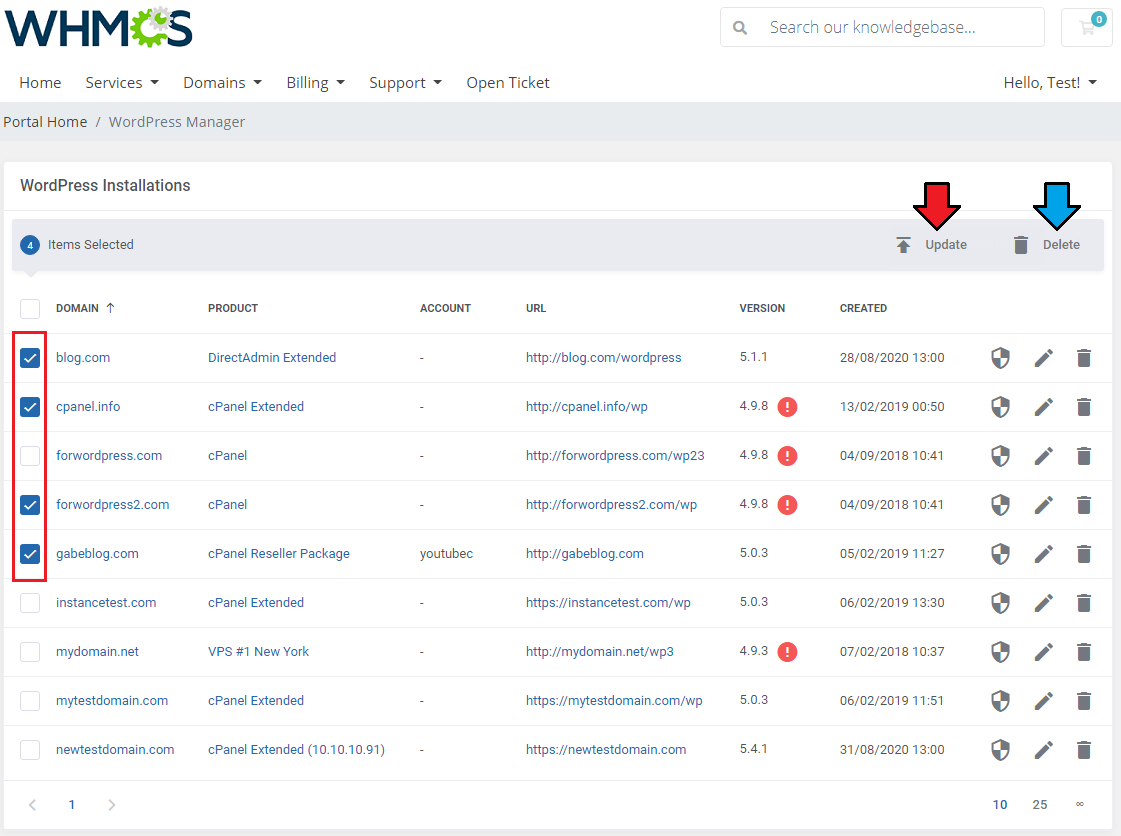Check the instancetest.com checkbox
Image resolution: width=1121 pixels, height=836 pixels.
pyautogui.click(x=30, y=603)
